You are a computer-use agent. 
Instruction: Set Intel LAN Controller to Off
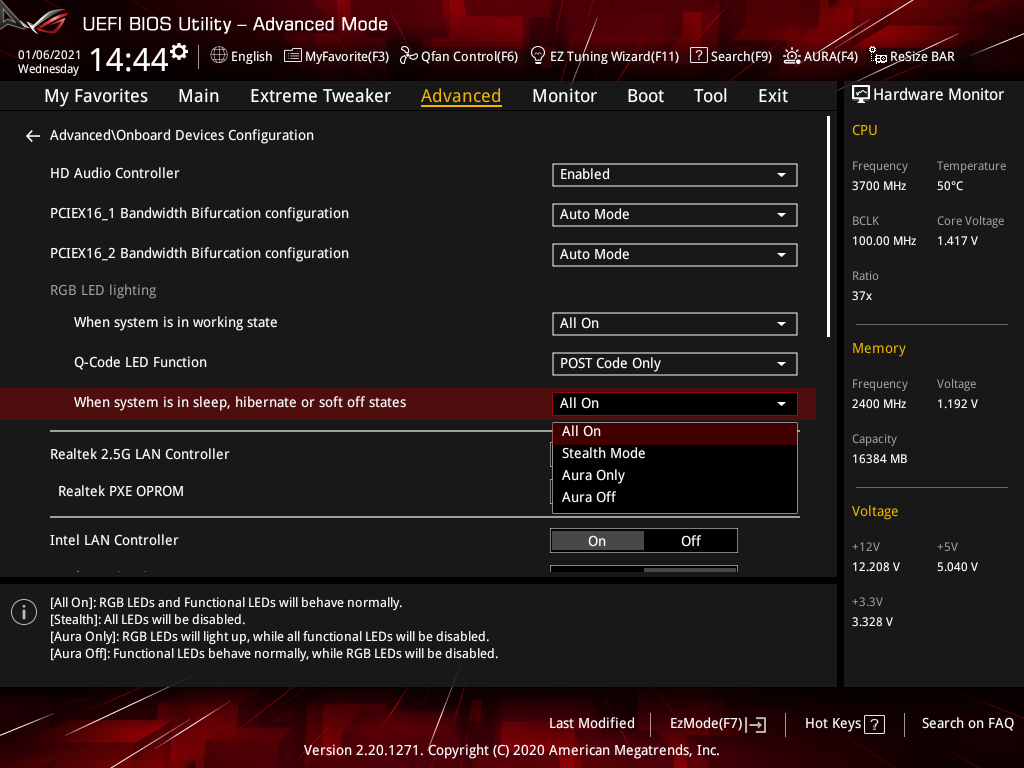pos(690,541)
